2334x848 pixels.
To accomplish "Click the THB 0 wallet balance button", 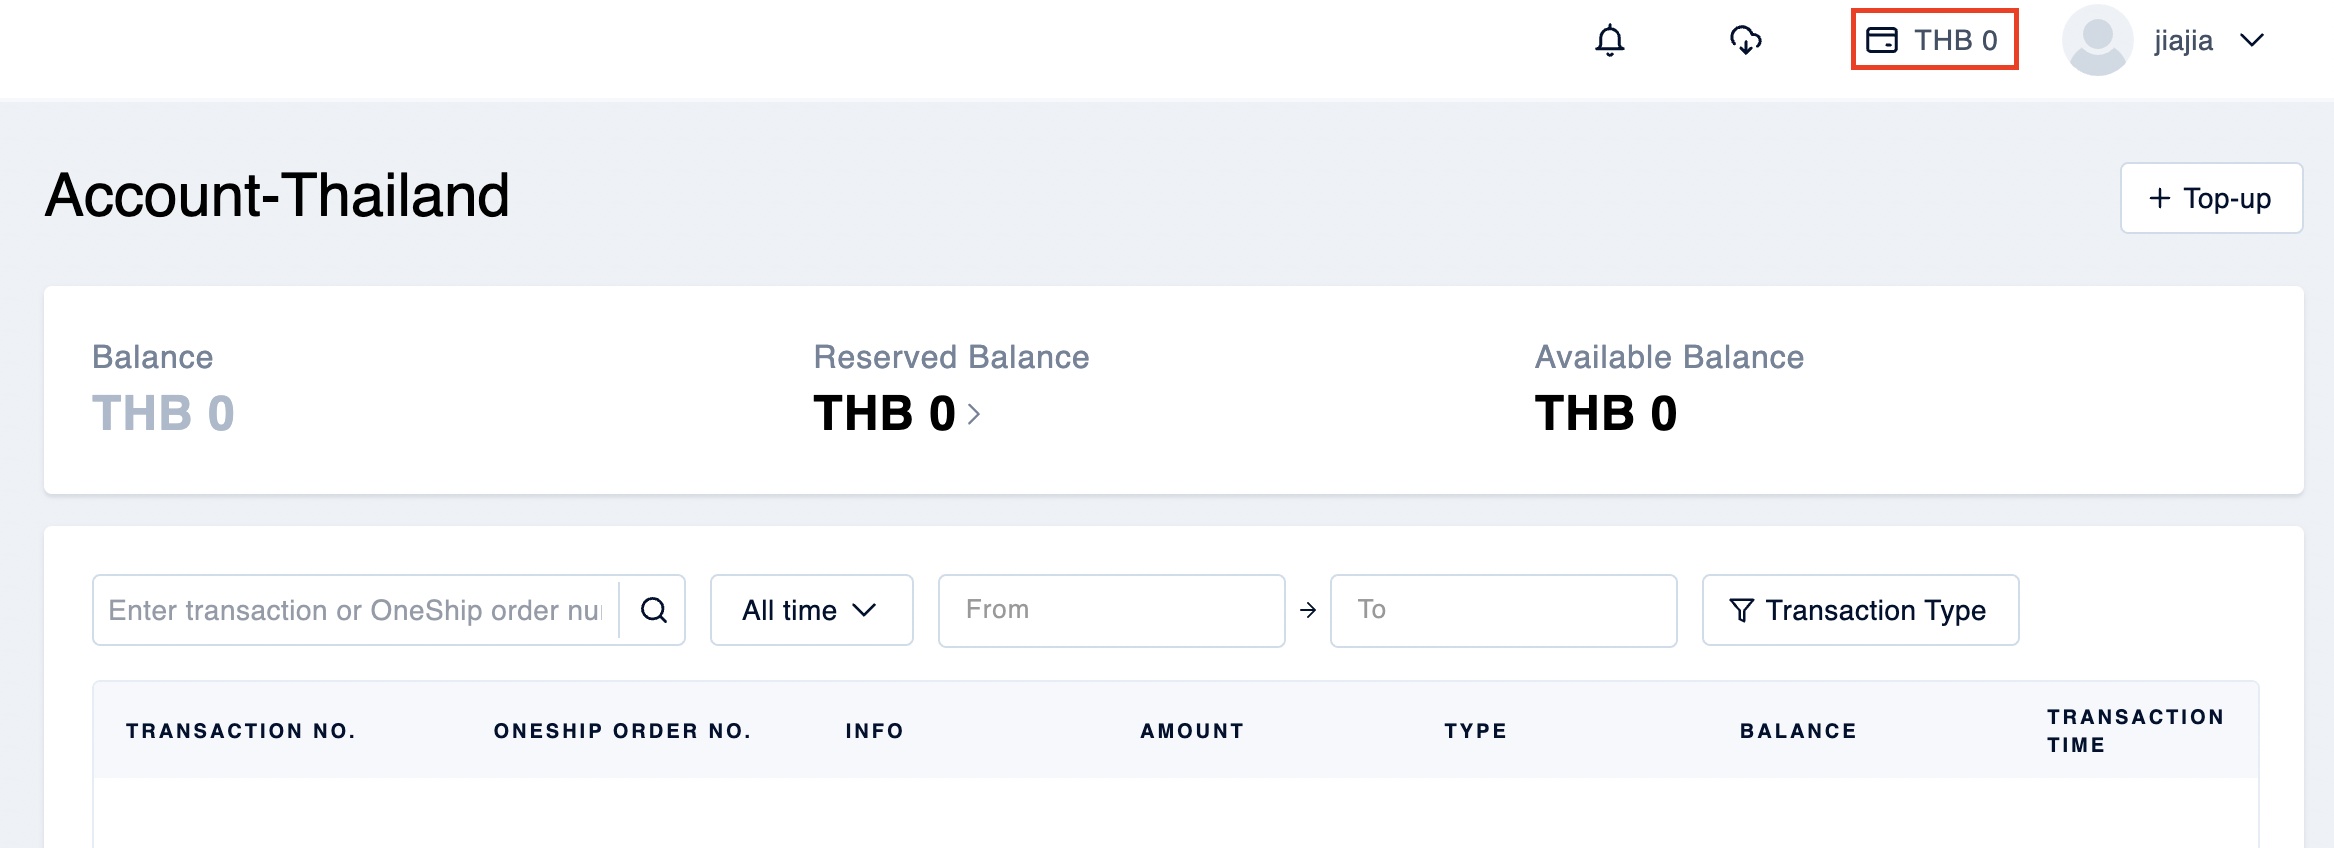I will click(1934, 40).
